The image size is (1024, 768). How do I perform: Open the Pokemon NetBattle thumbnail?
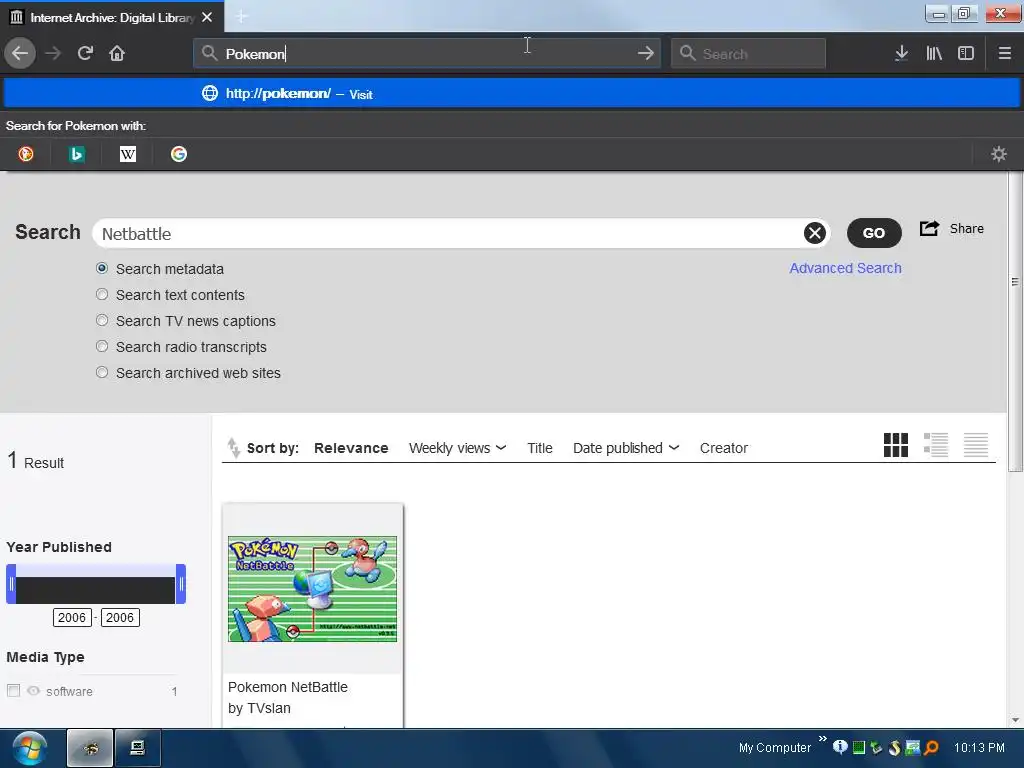tap(312, 589)
